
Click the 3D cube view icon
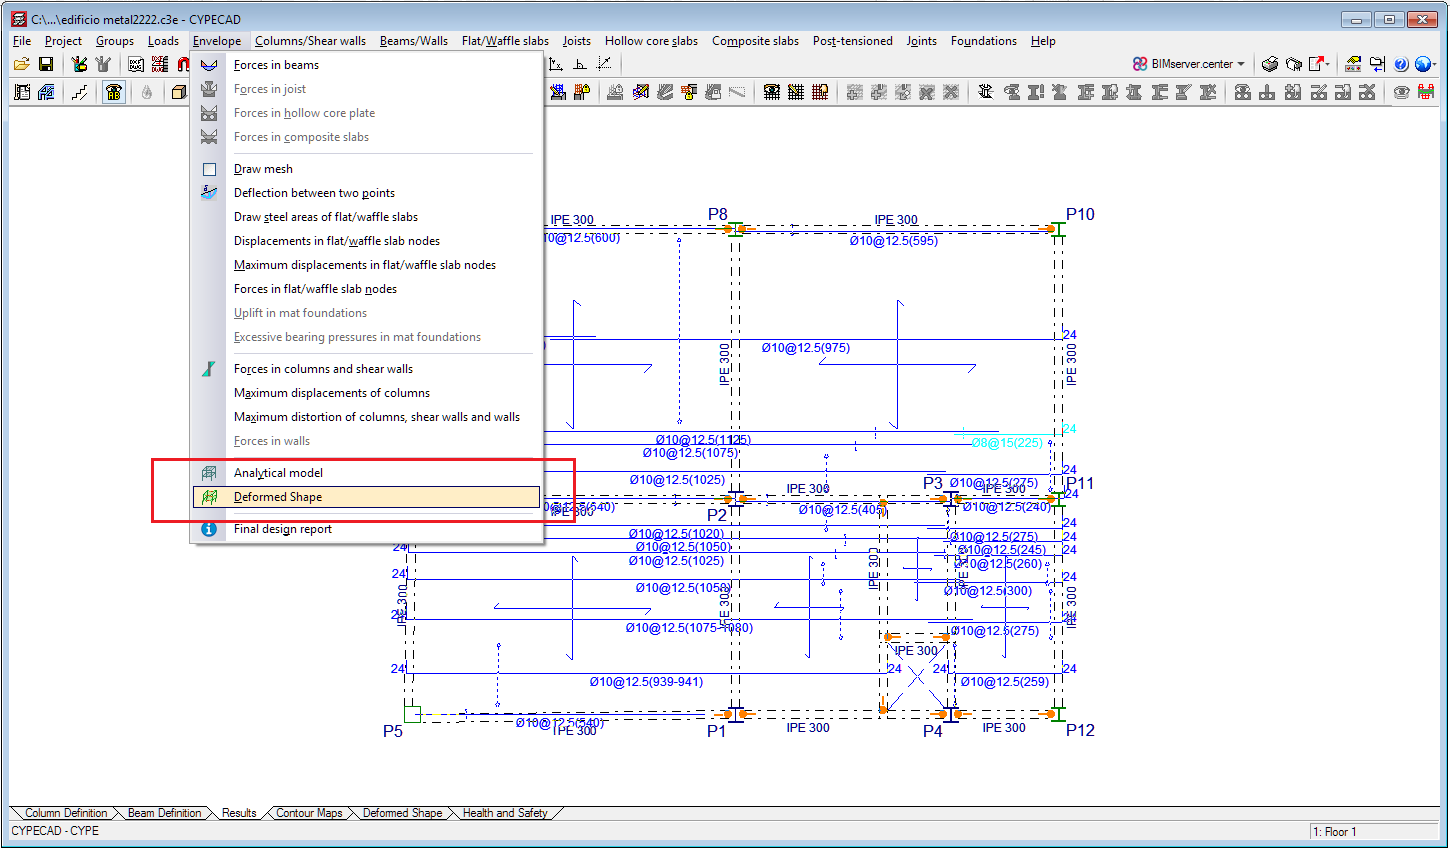tap(179, 93)
